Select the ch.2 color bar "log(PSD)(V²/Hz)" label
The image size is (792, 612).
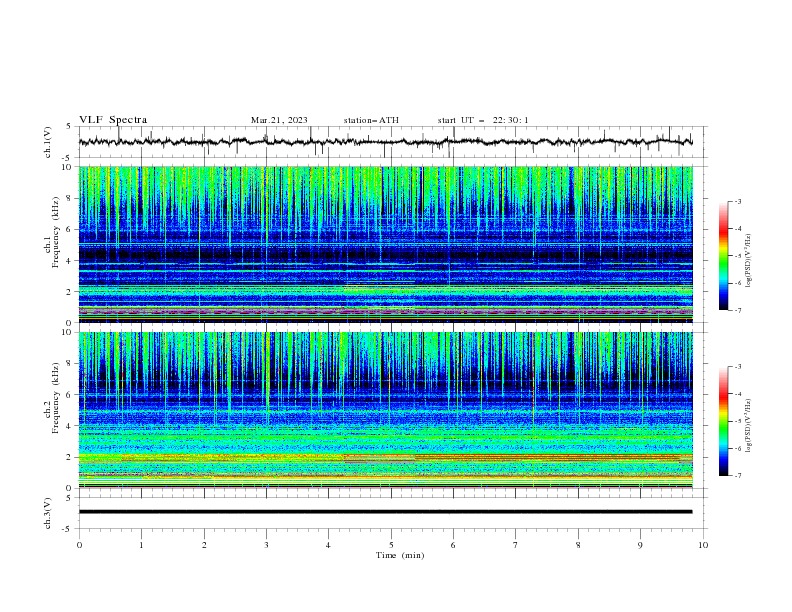(749, 425)
